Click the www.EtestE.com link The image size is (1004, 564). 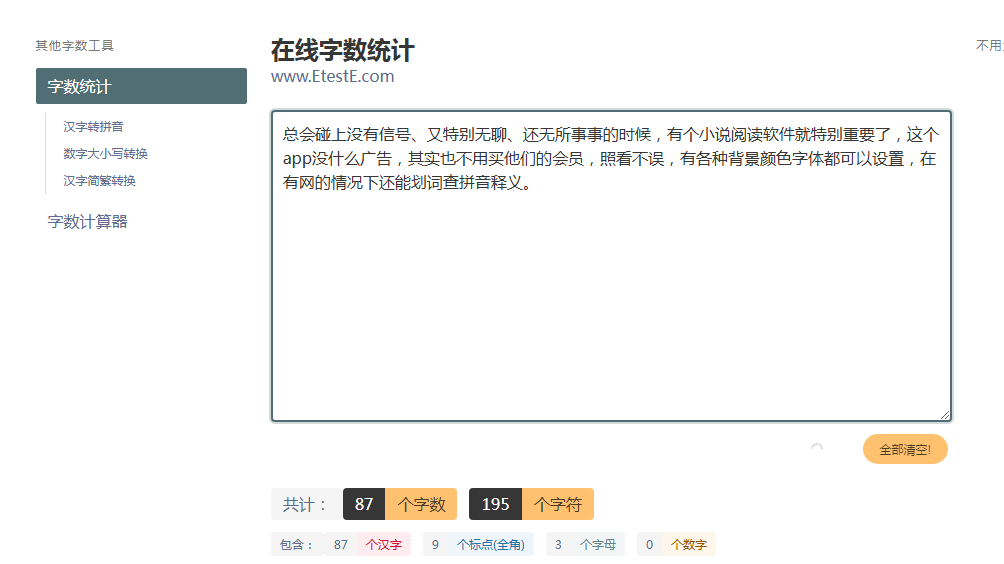tap(332, 76)
